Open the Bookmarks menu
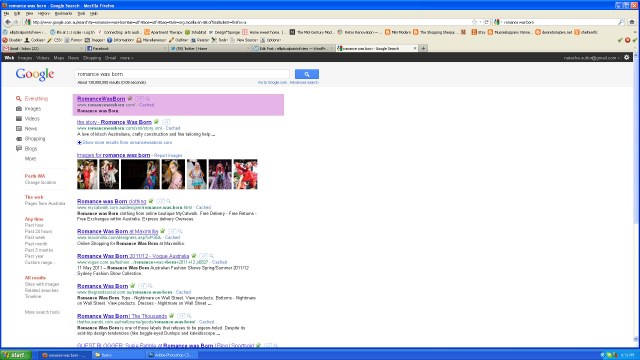The width and height of the screenshot is (640, 360). (63, 13)
